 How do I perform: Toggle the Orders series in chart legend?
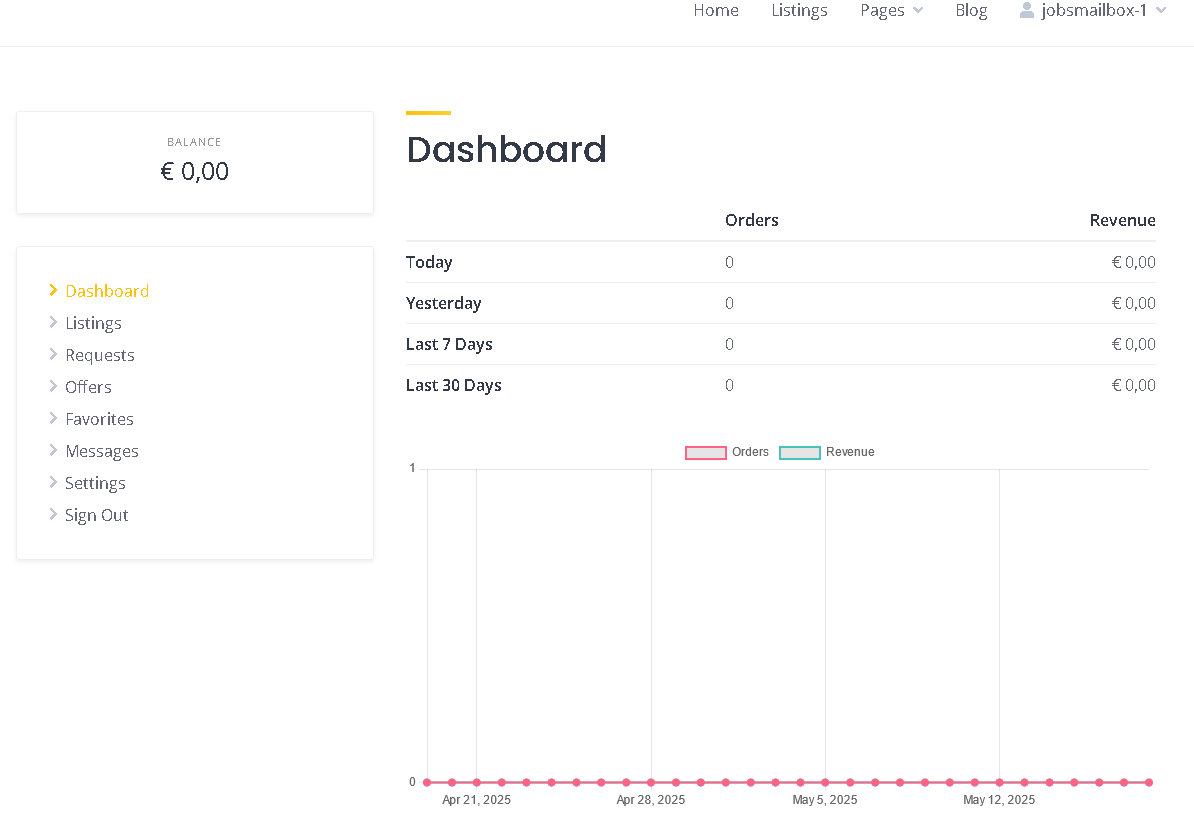727,452
